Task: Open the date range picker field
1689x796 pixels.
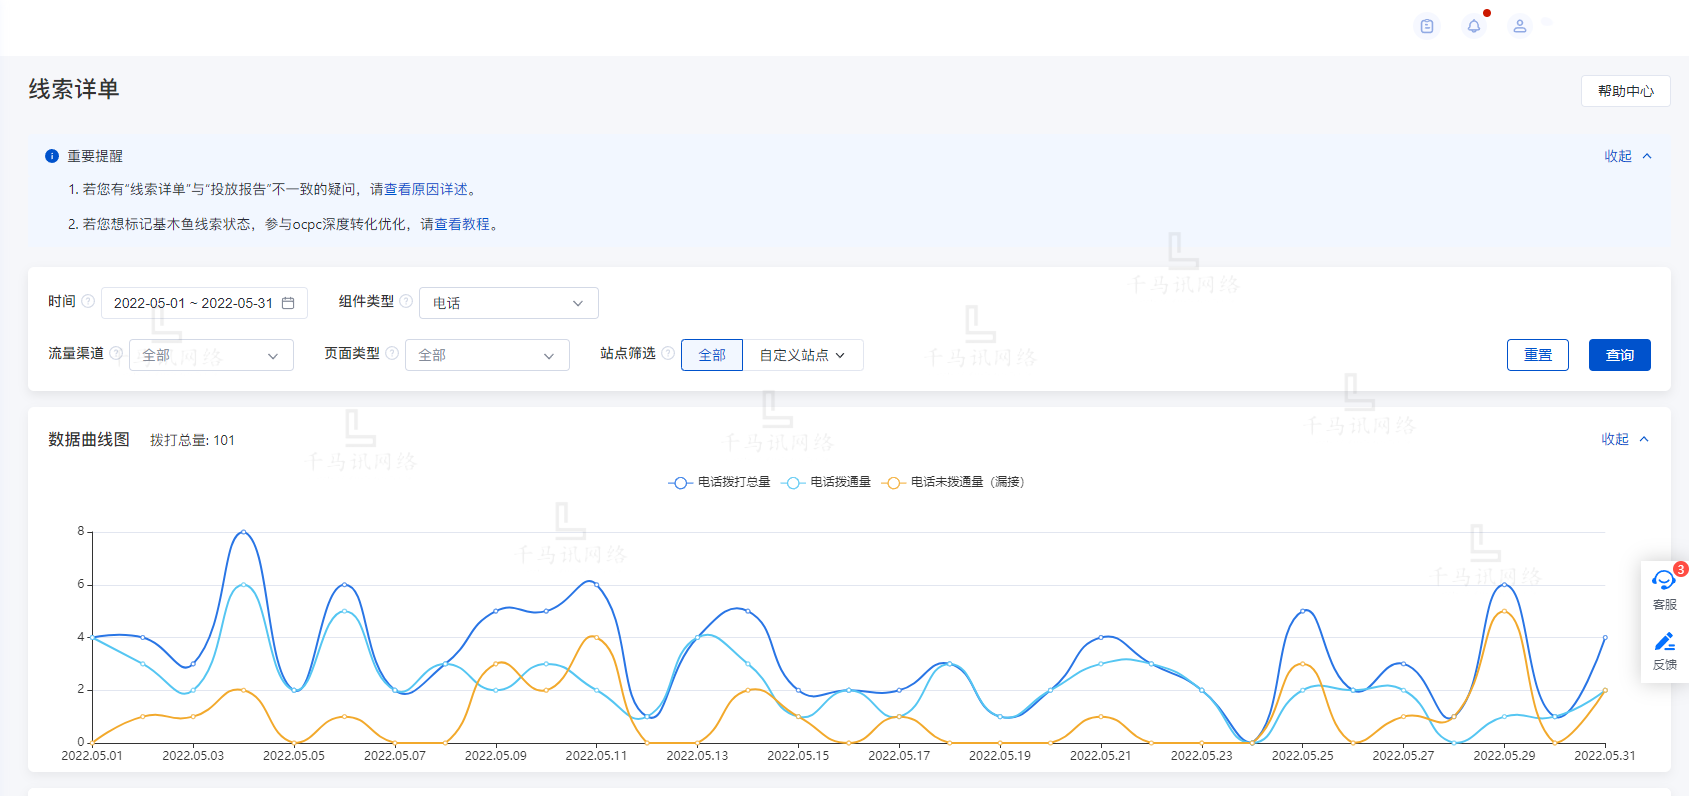Action: 204,303
